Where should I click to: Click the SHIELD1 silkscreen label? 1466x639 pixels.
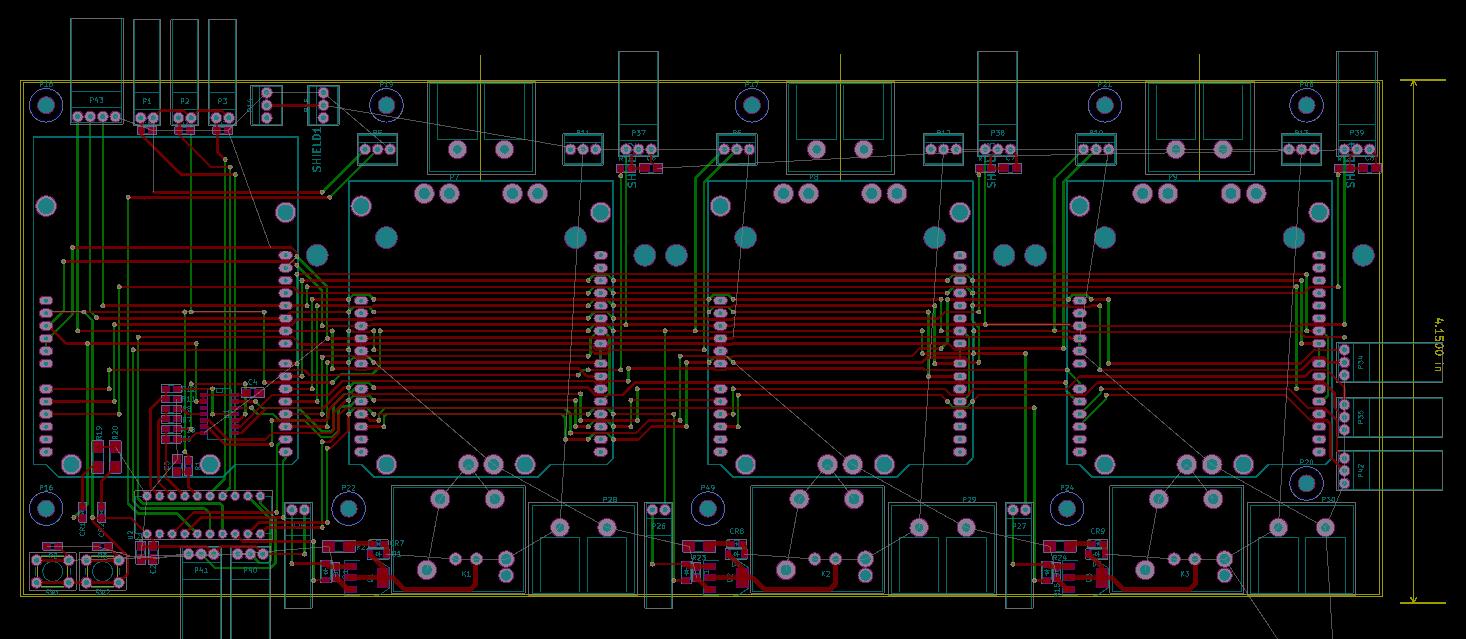[x=317, y=149]
